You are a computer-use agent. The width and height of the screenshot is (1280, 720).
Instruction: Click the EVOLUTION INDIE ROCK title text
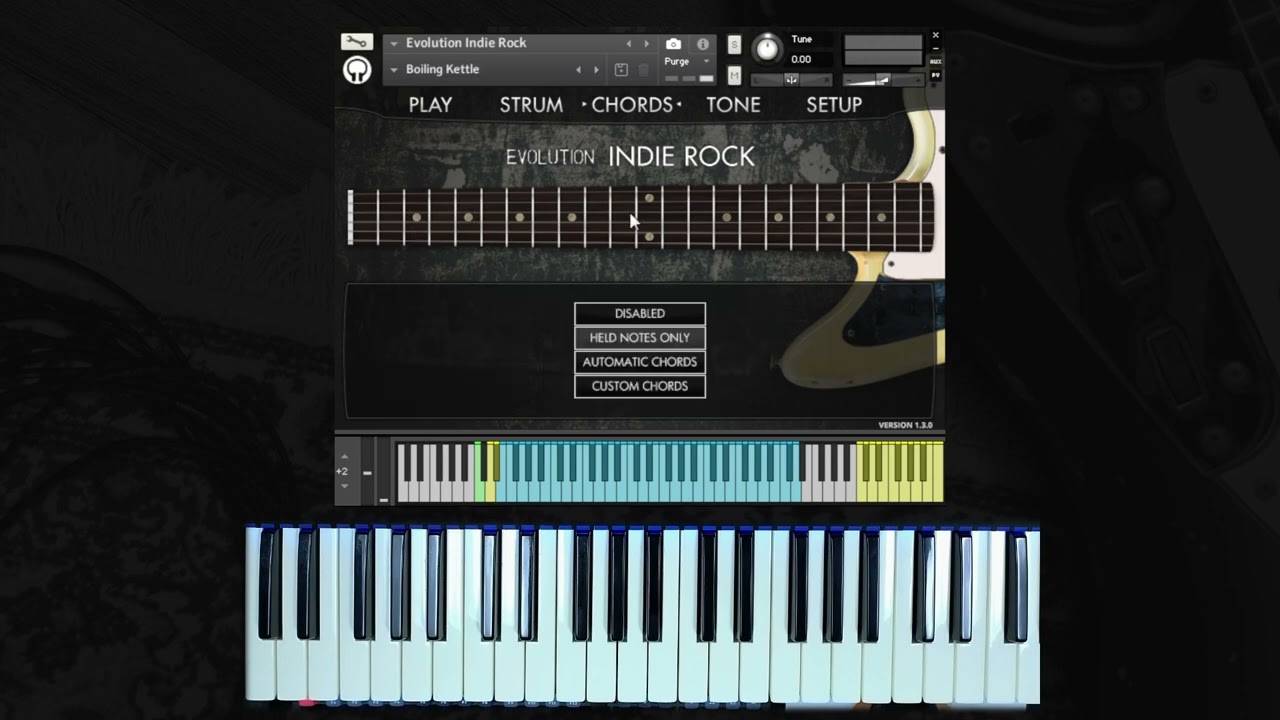coord(630,157)
